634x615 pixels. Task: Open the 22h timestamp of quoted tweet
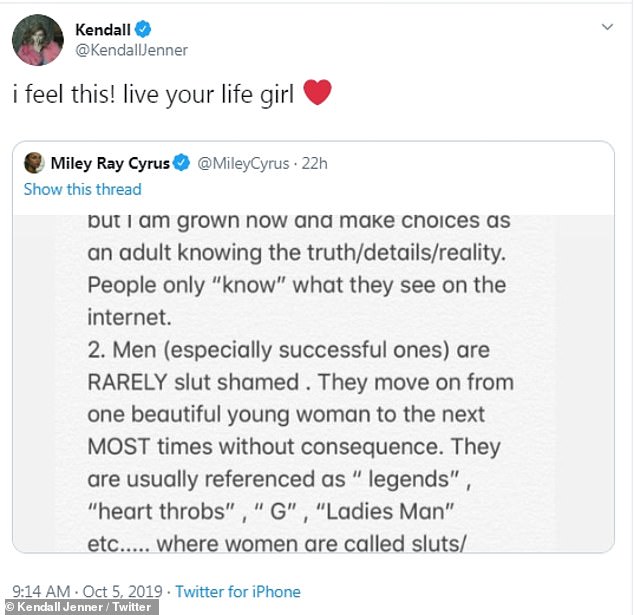tap(315, 163)
